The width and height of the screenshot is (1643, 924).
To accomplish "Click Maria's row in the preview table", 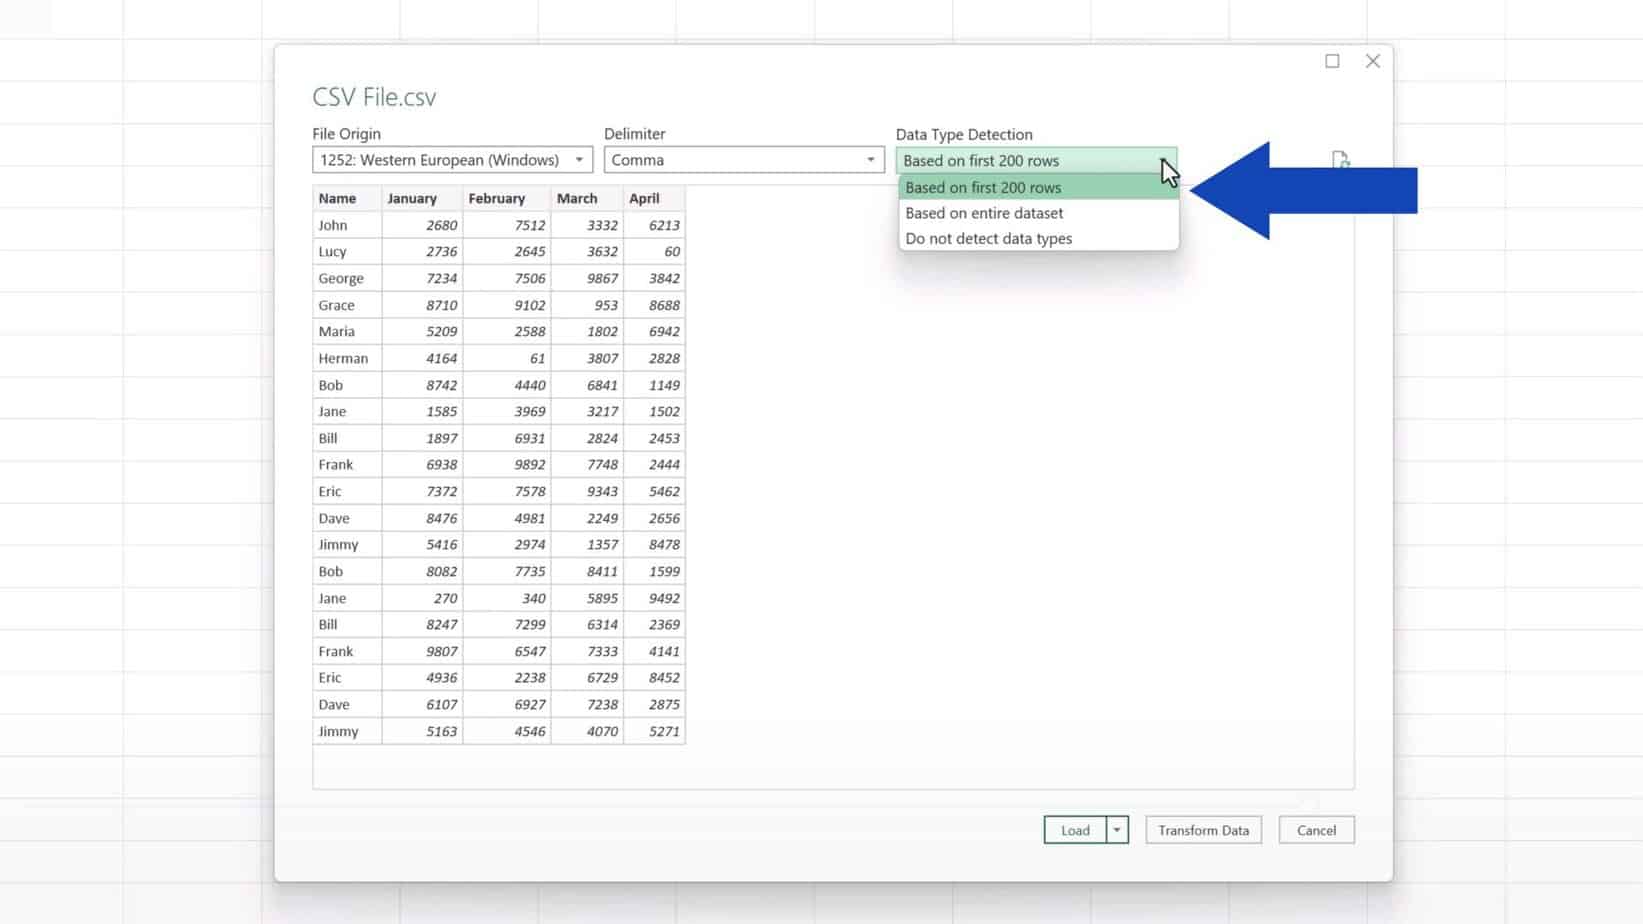I will 337,331.
